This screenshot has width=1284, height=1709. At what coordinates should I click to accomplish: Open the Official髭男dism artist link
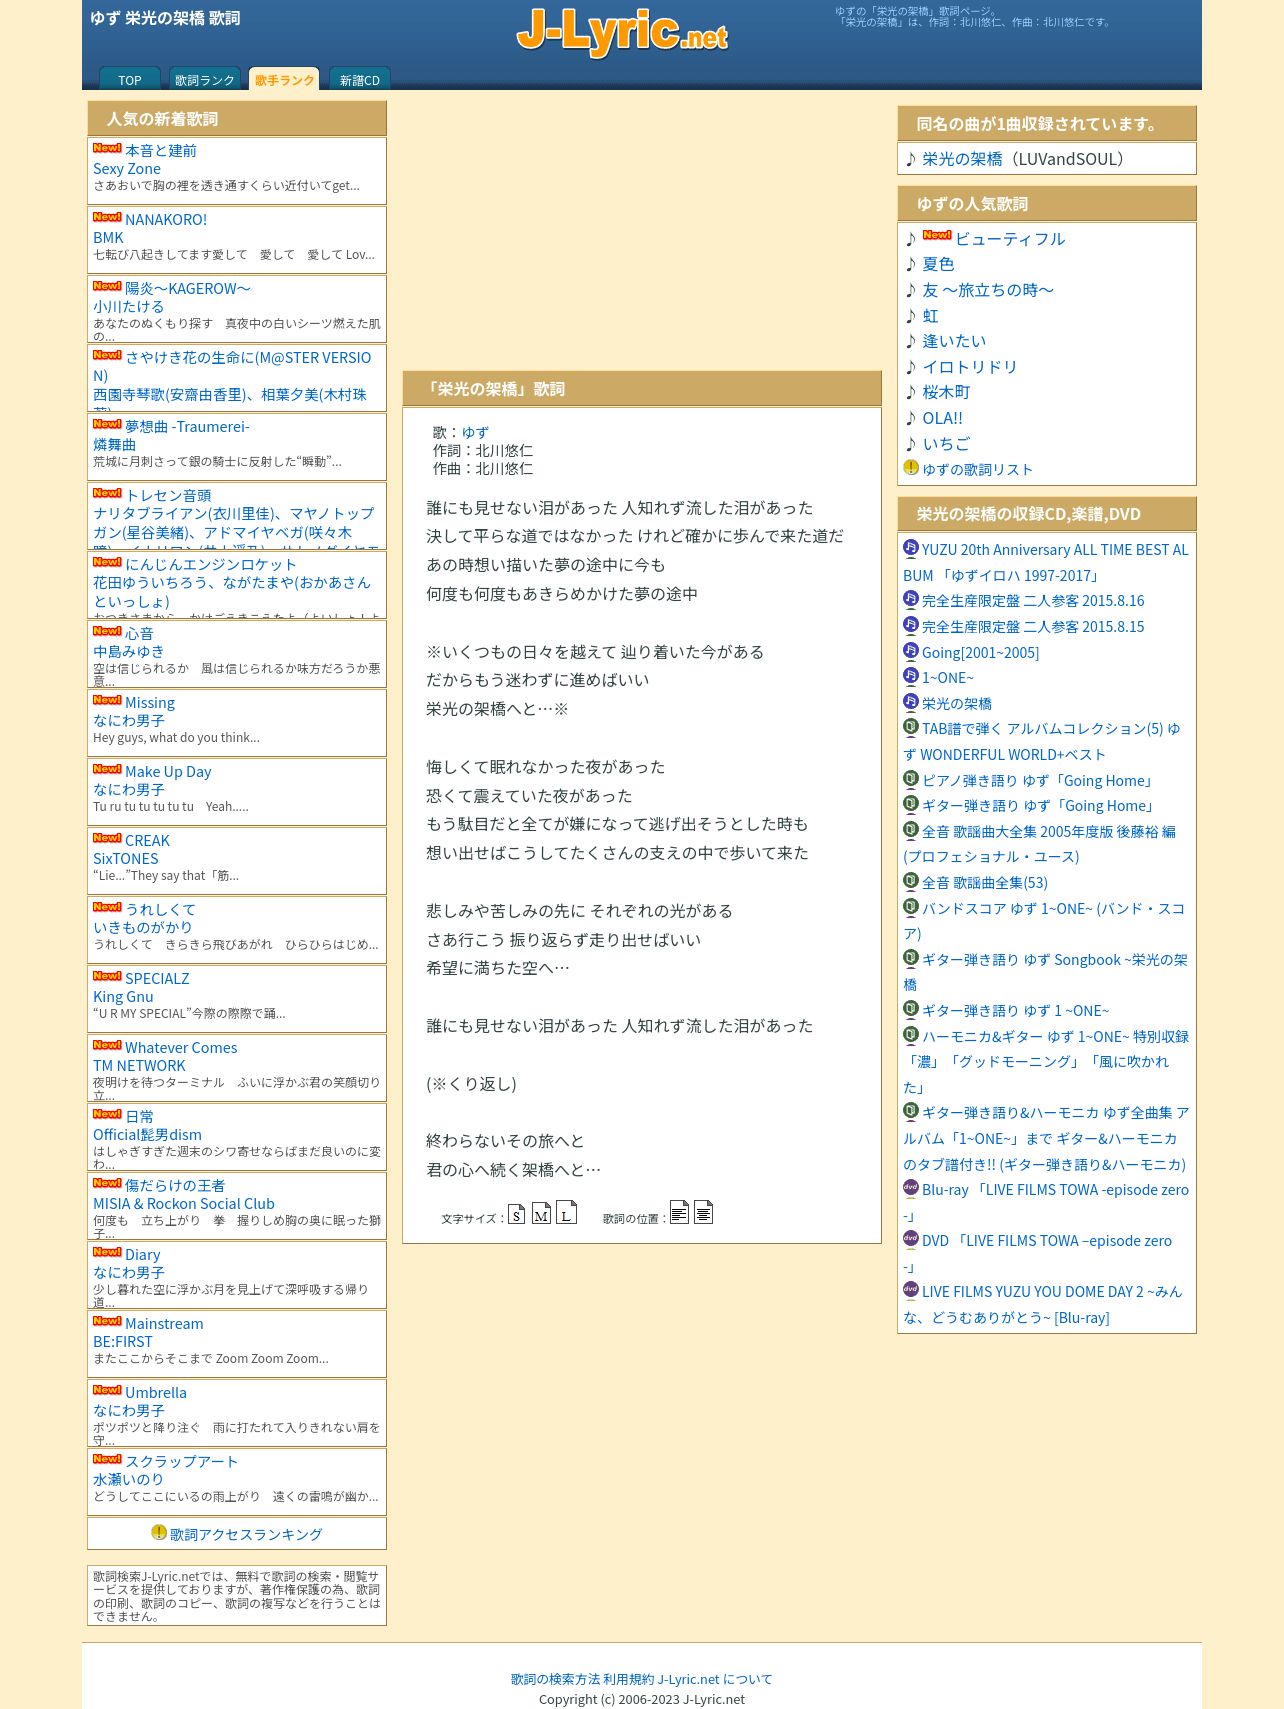147,1135
